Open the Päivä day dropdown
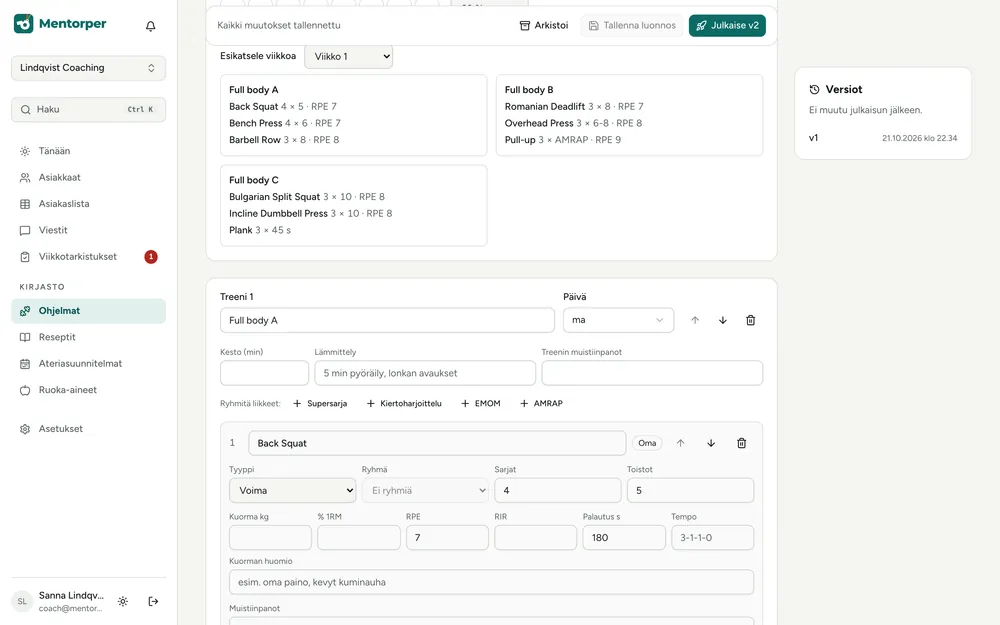Screen dimensions: 1000x625 click(x=619, y=320)
